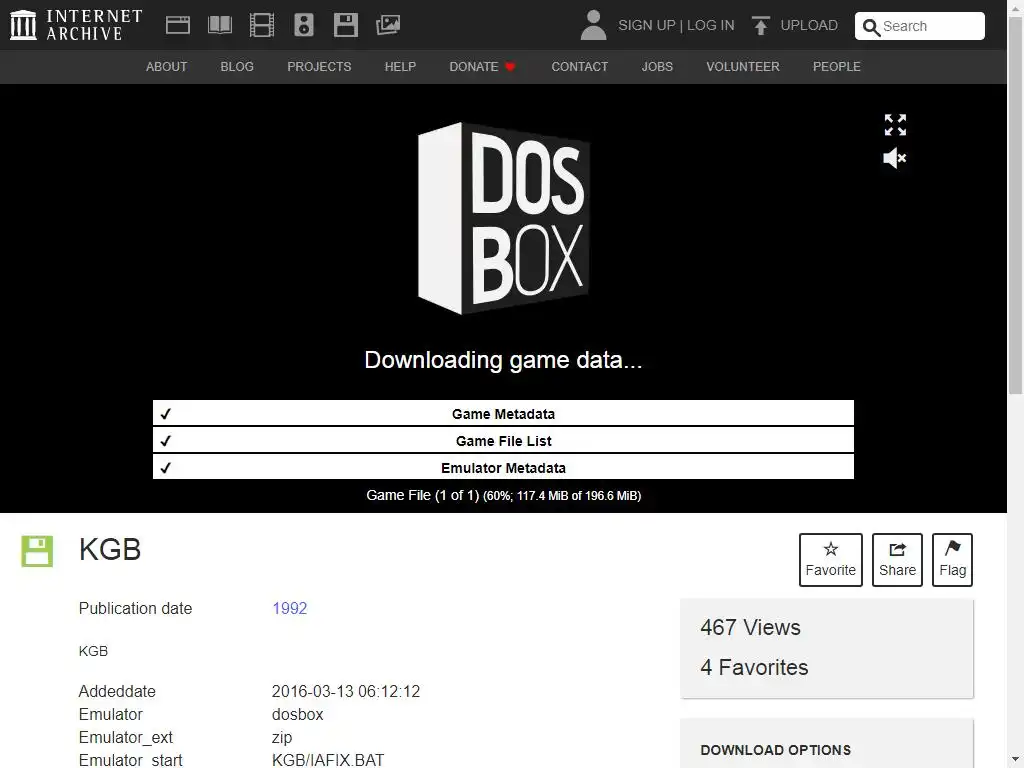Image resolution: width=1024 pixels, height=768 pixels.
Task: Open the PROJECTS menu item
Action: click(319, 67)
